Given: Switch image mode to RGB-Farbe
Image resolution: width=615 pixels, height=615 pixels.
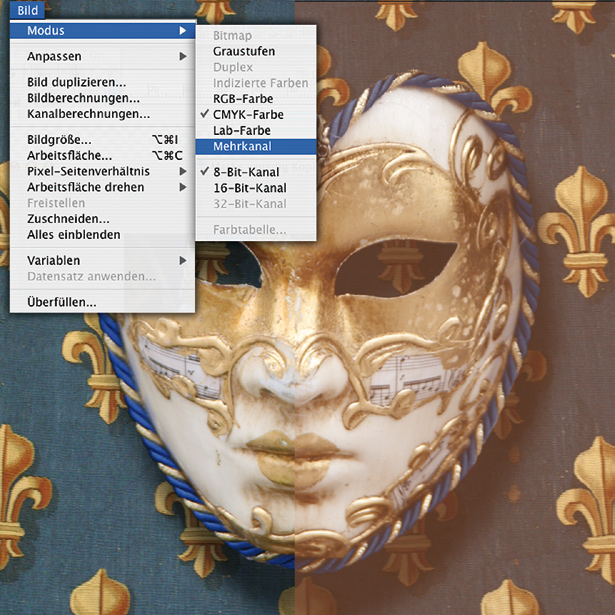Looking at the screenshot, I should (256, 99).
